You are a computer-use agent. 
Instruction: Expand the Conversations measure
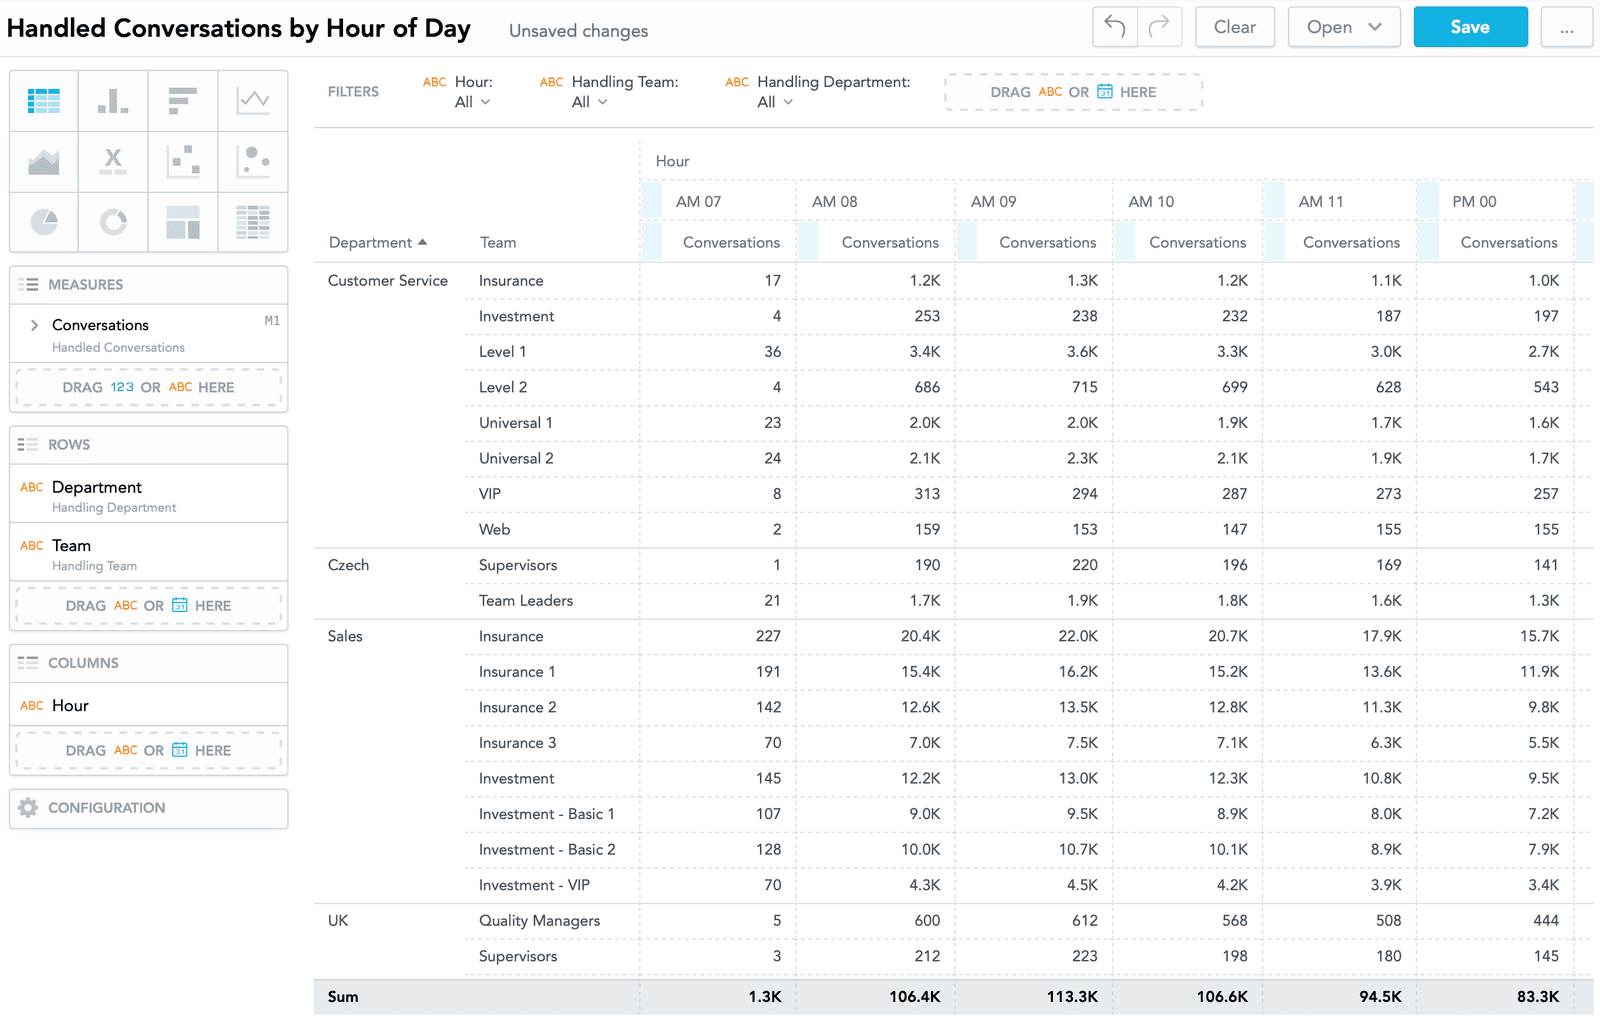point(34,324)
